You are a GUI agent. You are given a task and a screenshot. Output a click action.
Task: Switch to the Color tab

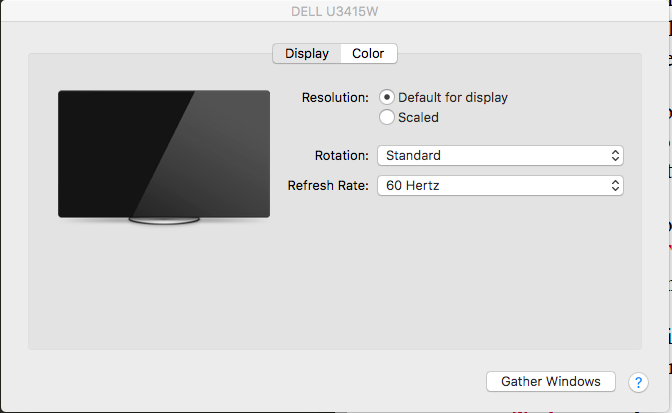369,54
